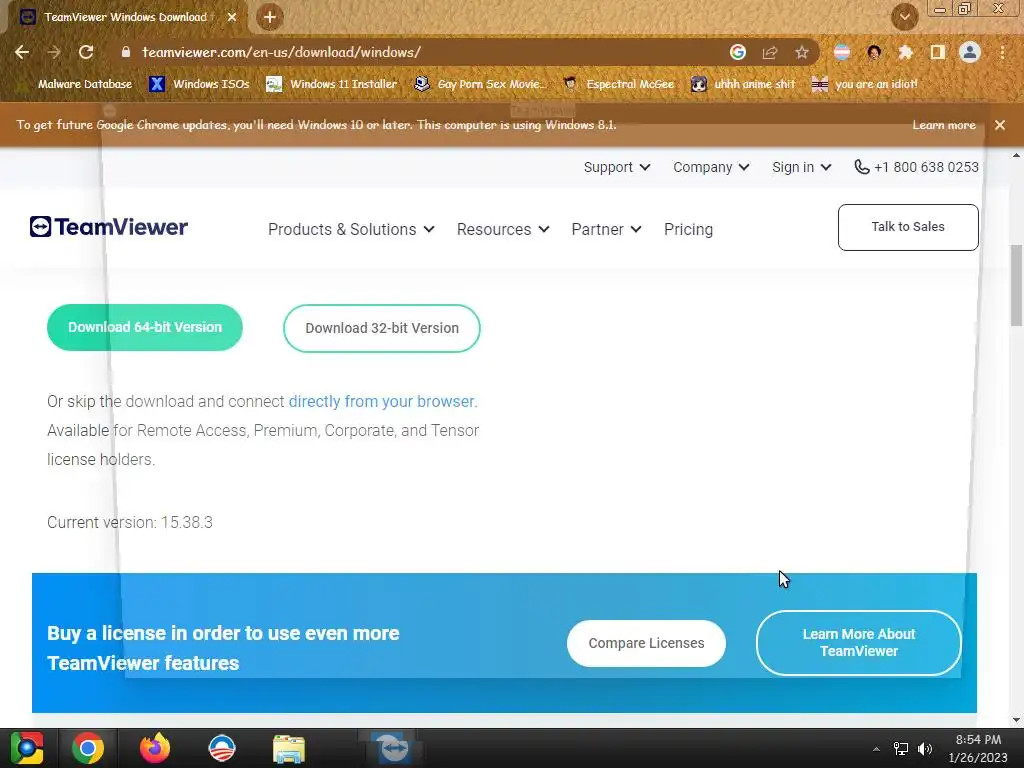The width and height of the screenshot is (1024, 768).
Task: Click Learn More About TeamViewer button
Action: [x=858, y=643]
